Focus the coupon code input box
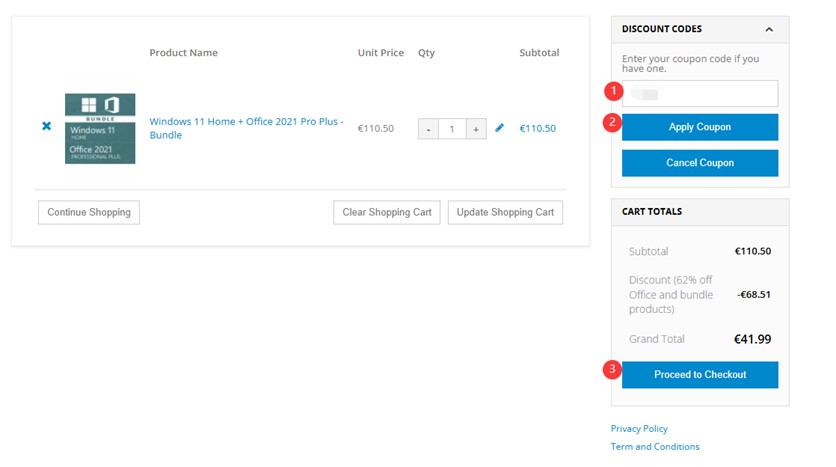 coord(700,94)
